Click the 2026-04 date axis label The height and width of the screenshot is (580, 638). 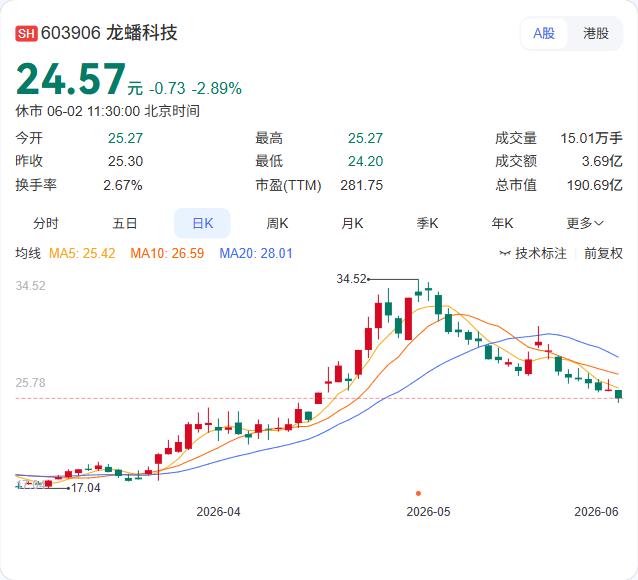pyautogui.click(x=218, y=512)
